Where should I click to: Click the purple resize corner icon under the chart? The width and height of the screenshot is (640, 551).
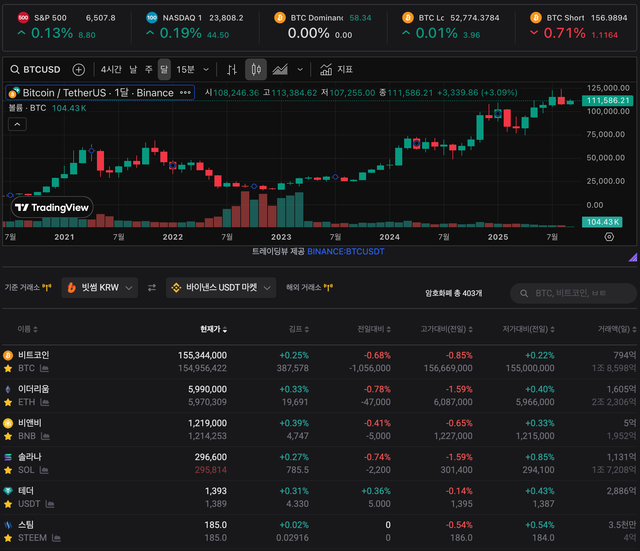click(x=633, y=257)
